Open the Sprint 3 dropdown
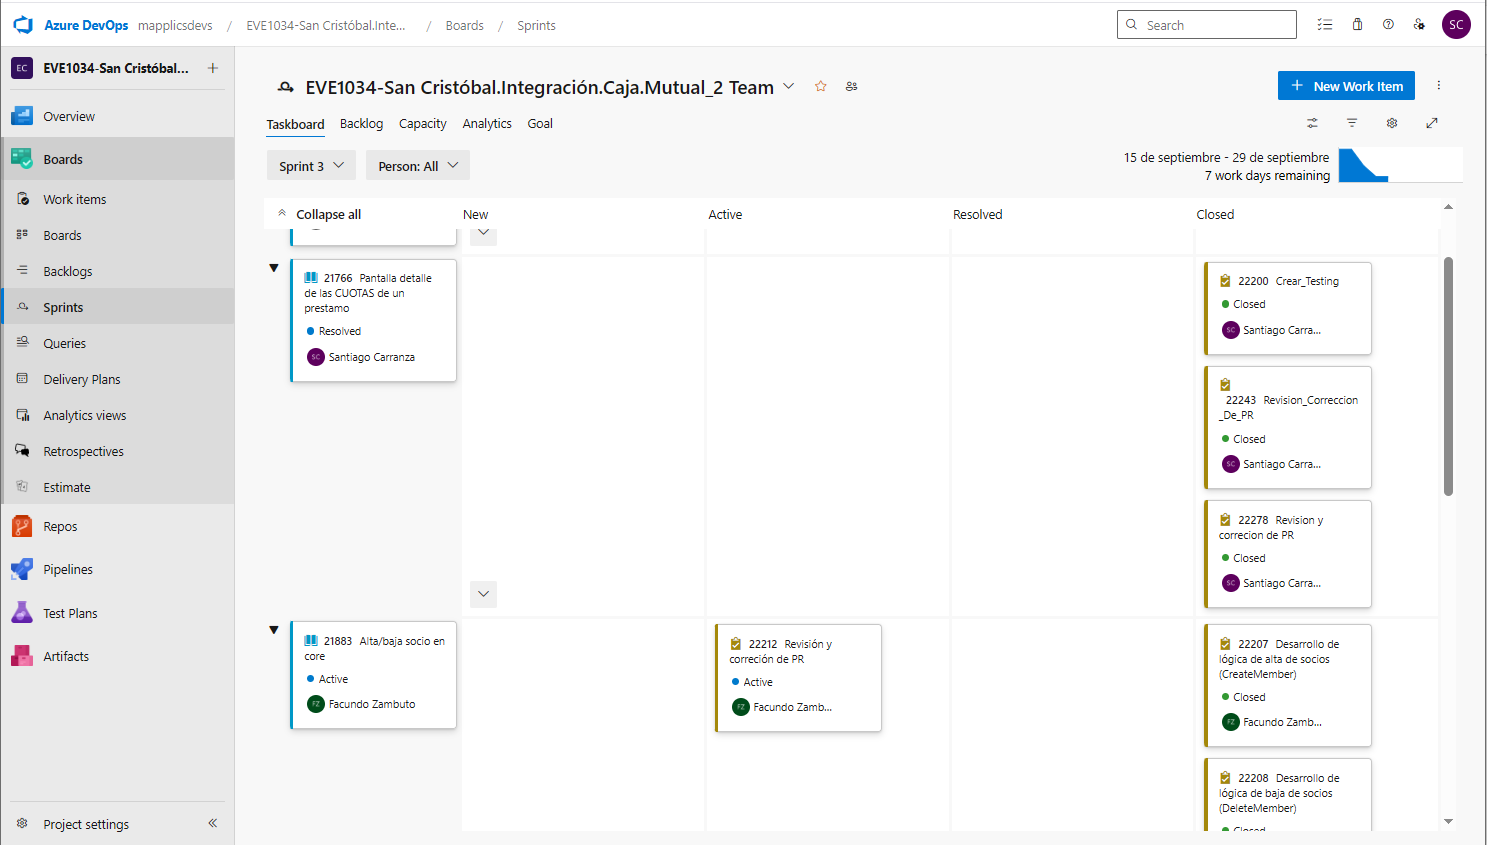The width and height of the screenshot is (1487, 845). [311, 166]
